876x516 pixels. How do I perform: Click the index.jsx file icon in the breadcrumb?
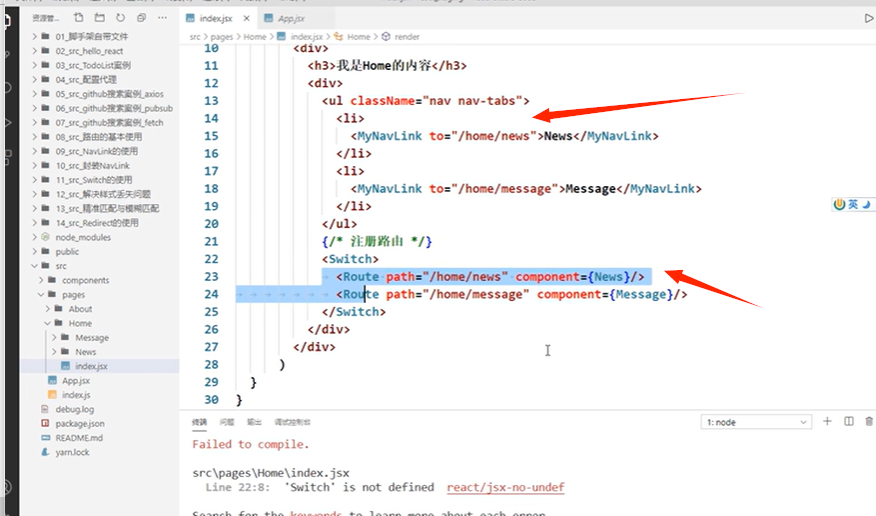pos(282,36)
